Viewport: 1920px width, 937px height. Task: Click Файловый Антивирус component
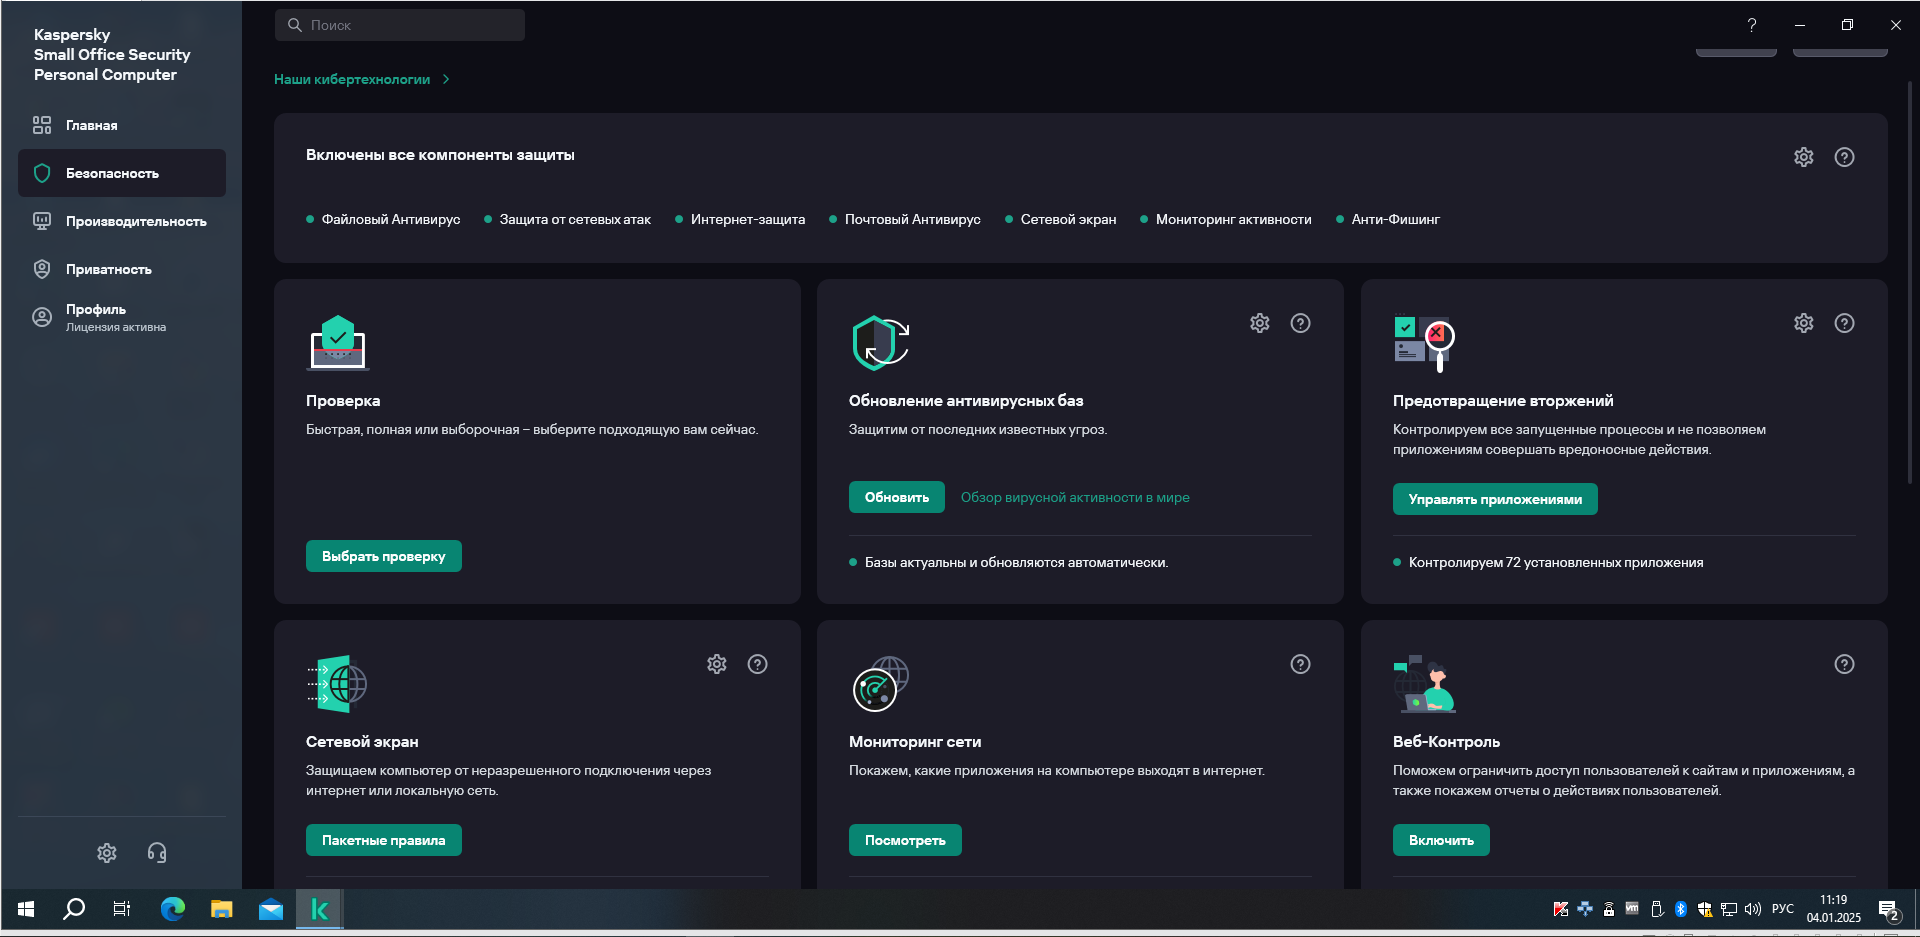coord(383,219)
